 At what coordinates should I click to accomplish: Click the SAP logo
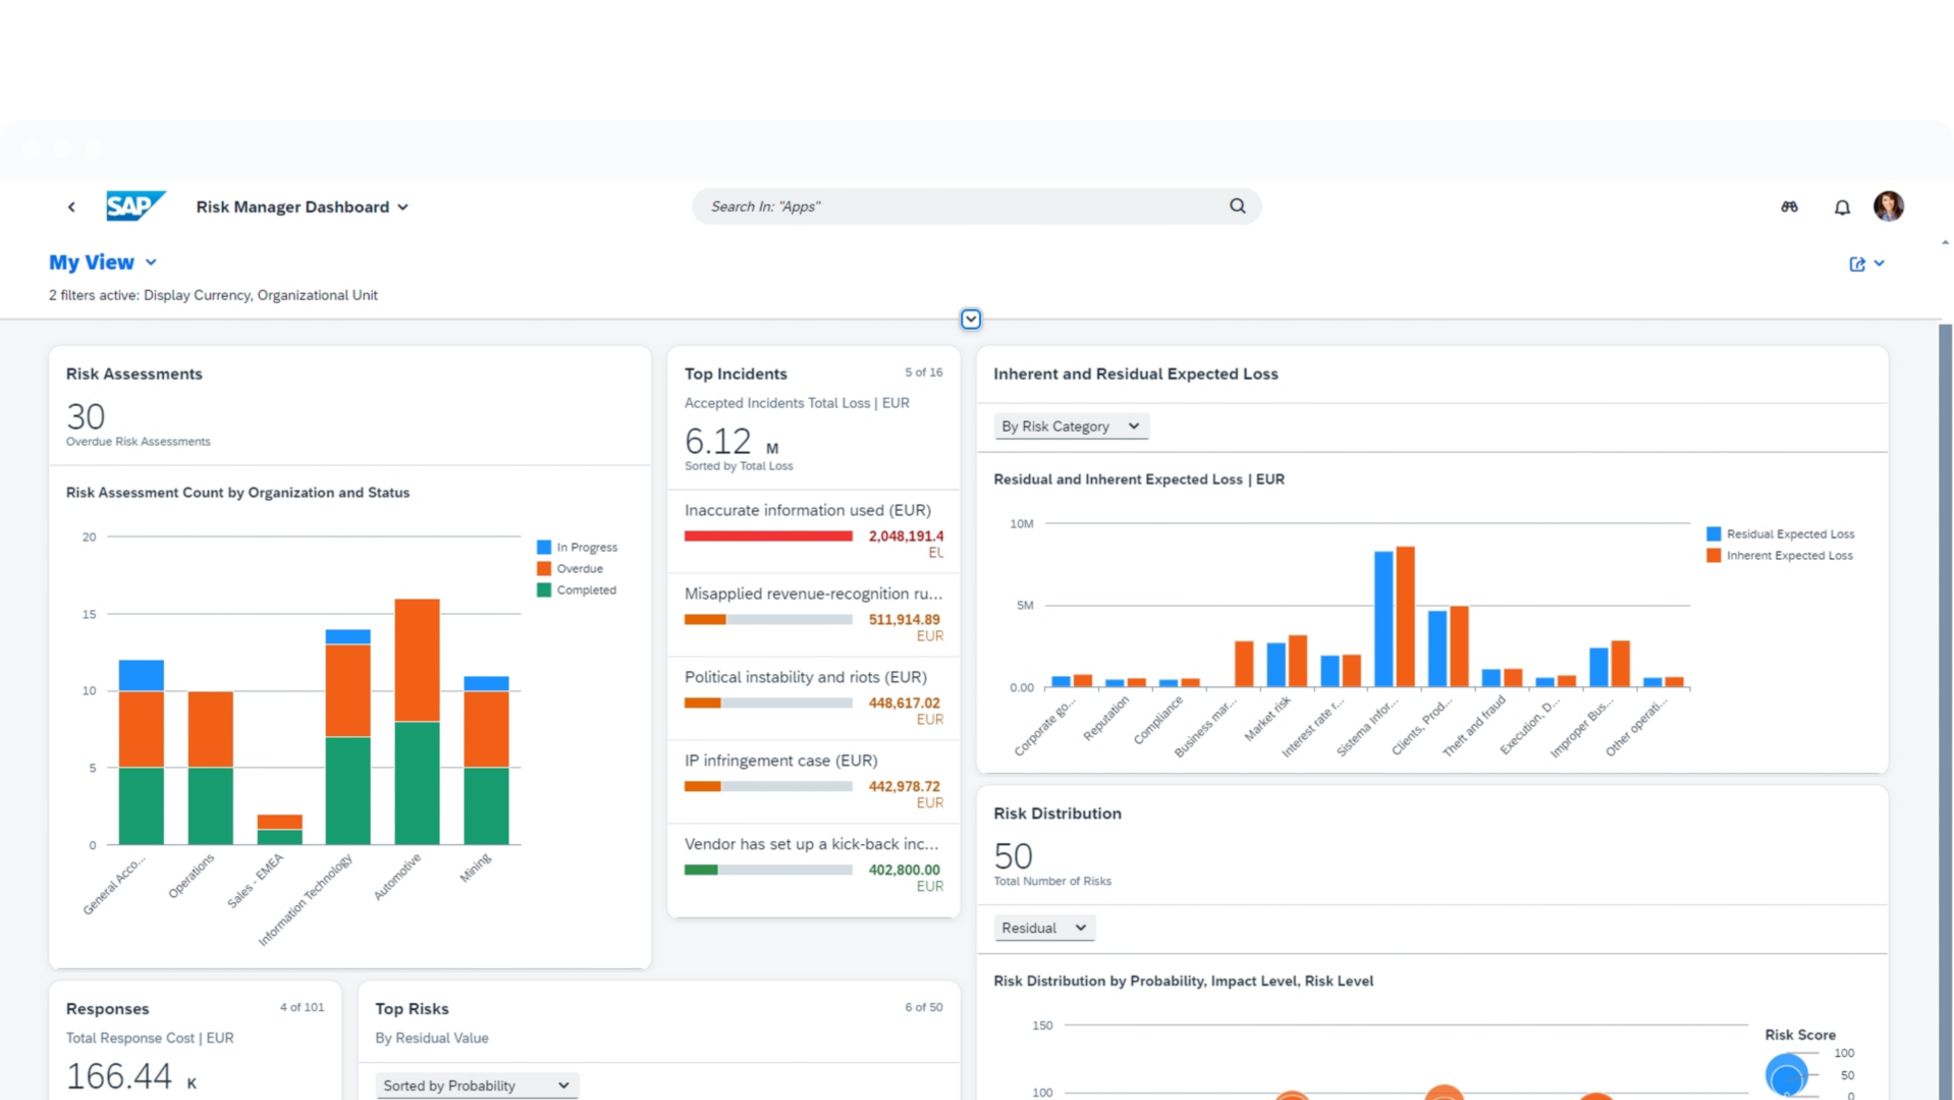[x=135, y=206]
